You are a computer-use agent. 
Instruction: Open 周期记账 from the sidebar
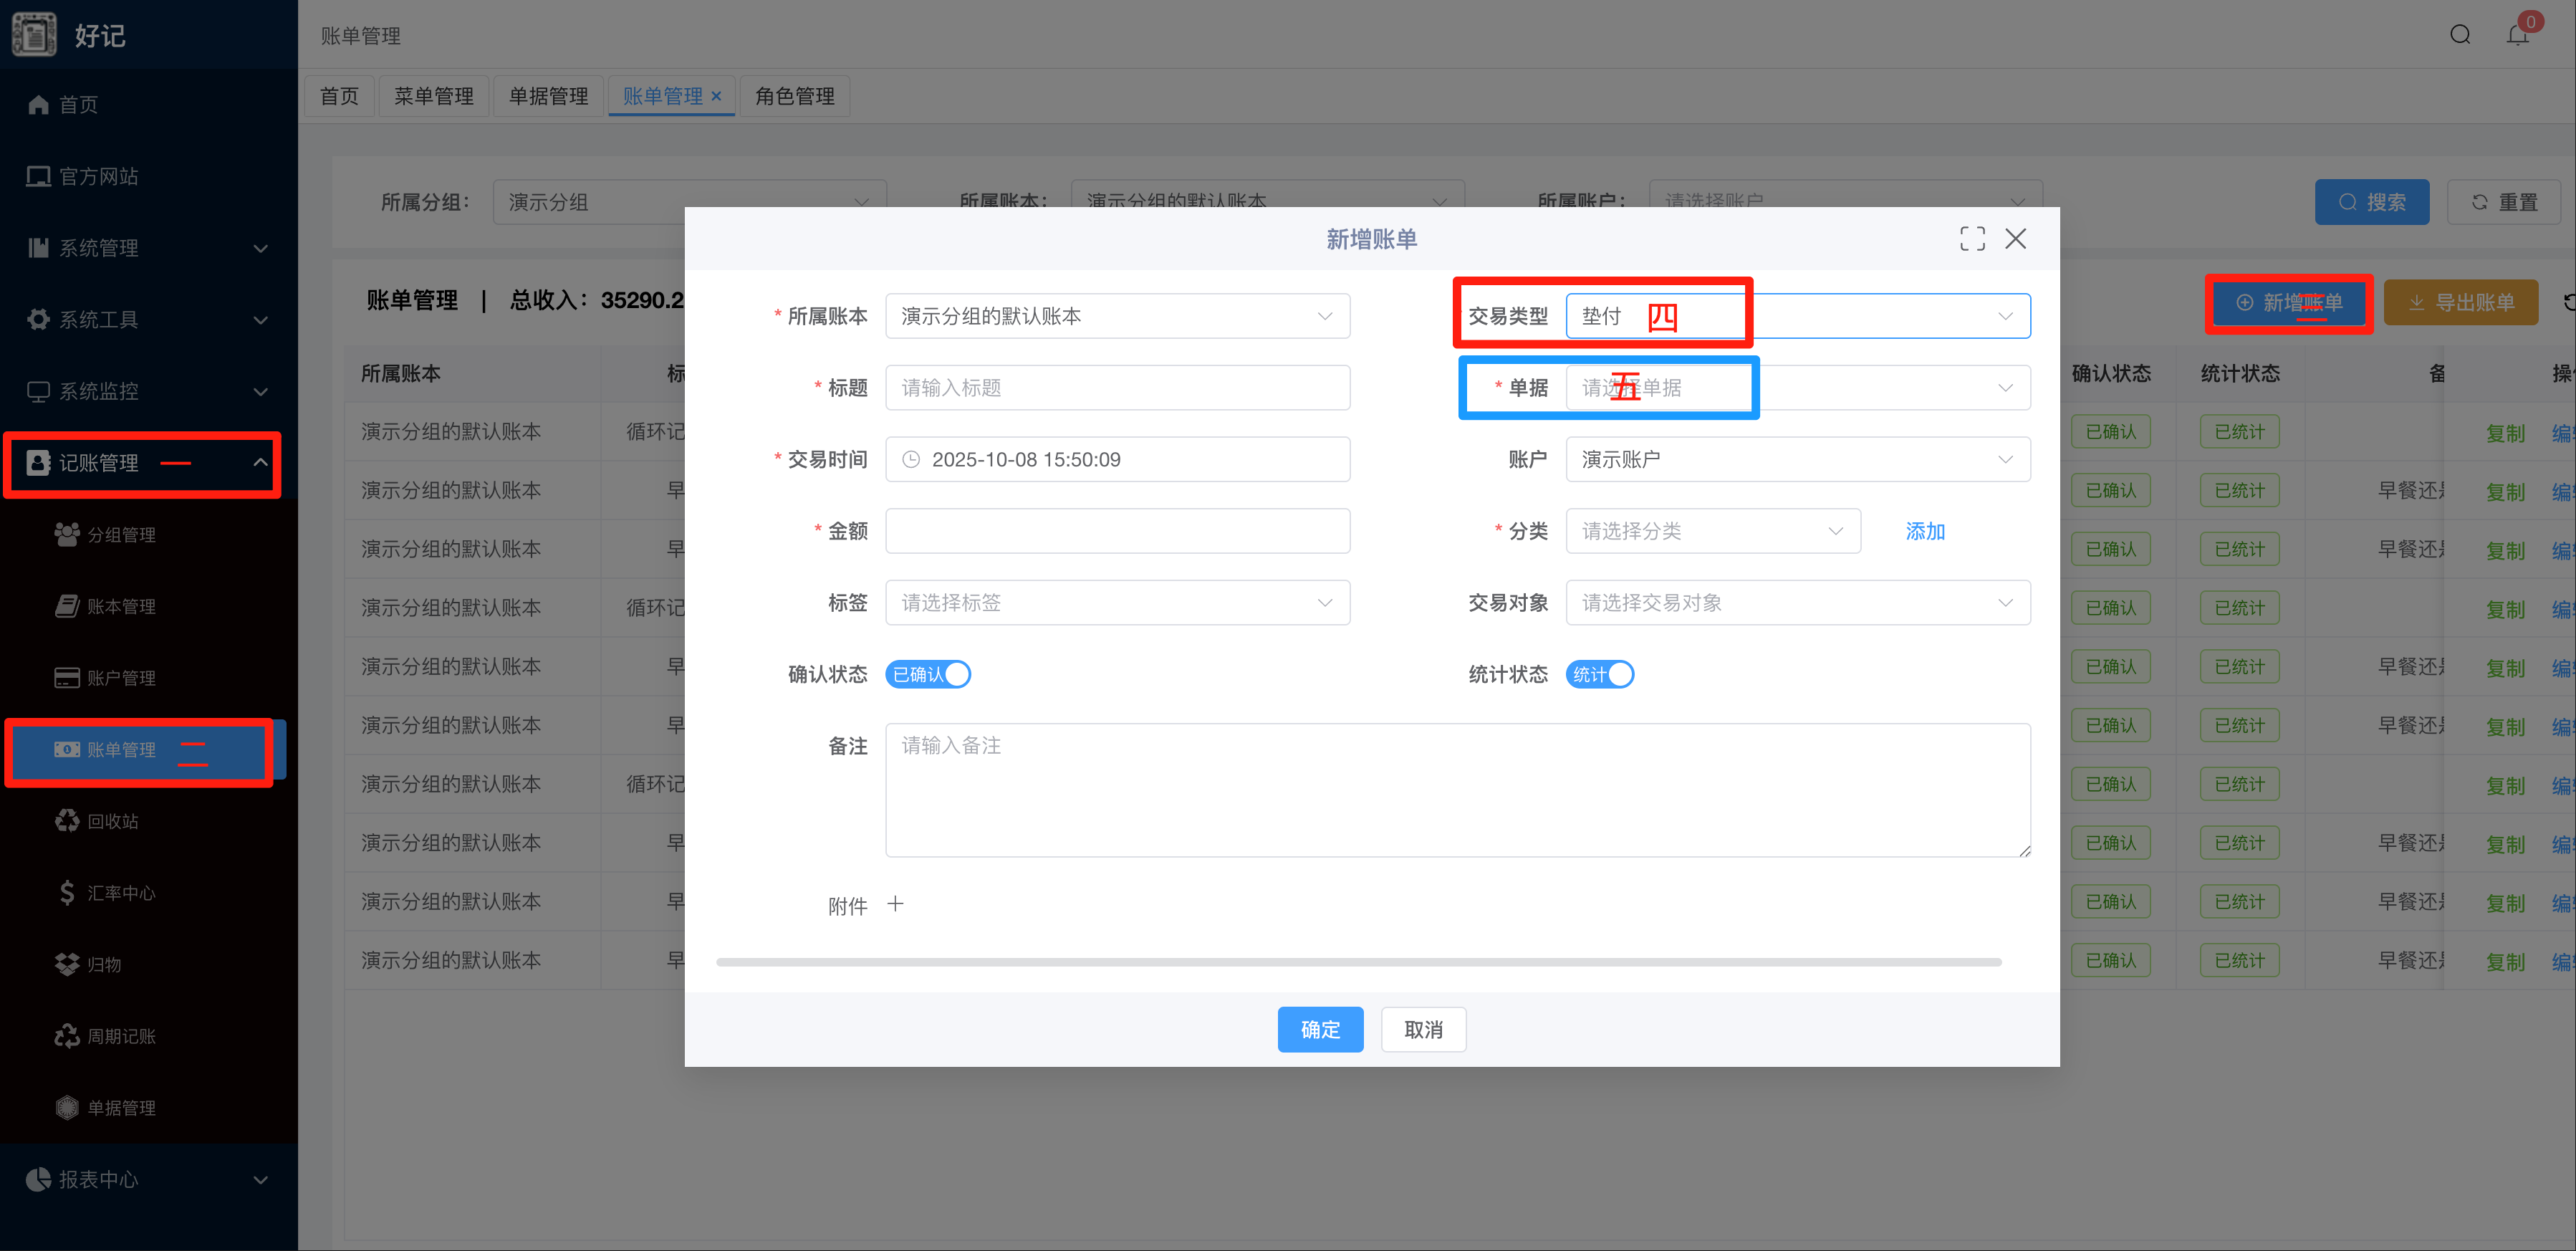point(120,1036)
